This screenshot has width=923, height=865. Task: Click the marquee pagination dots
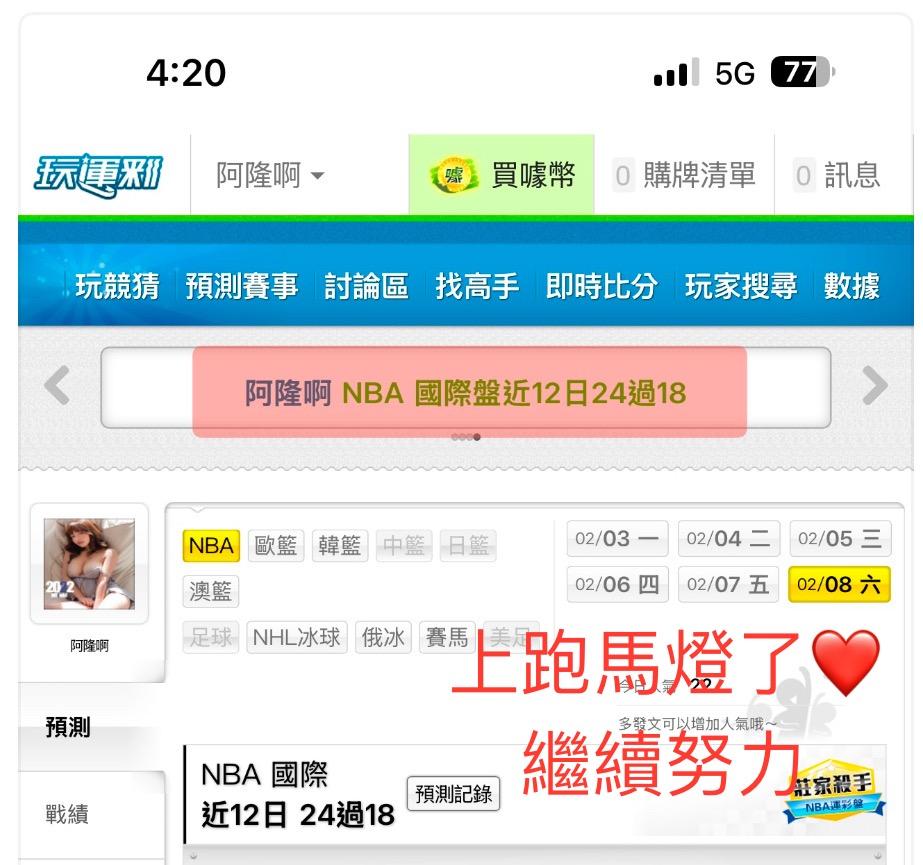coord(466,437)
